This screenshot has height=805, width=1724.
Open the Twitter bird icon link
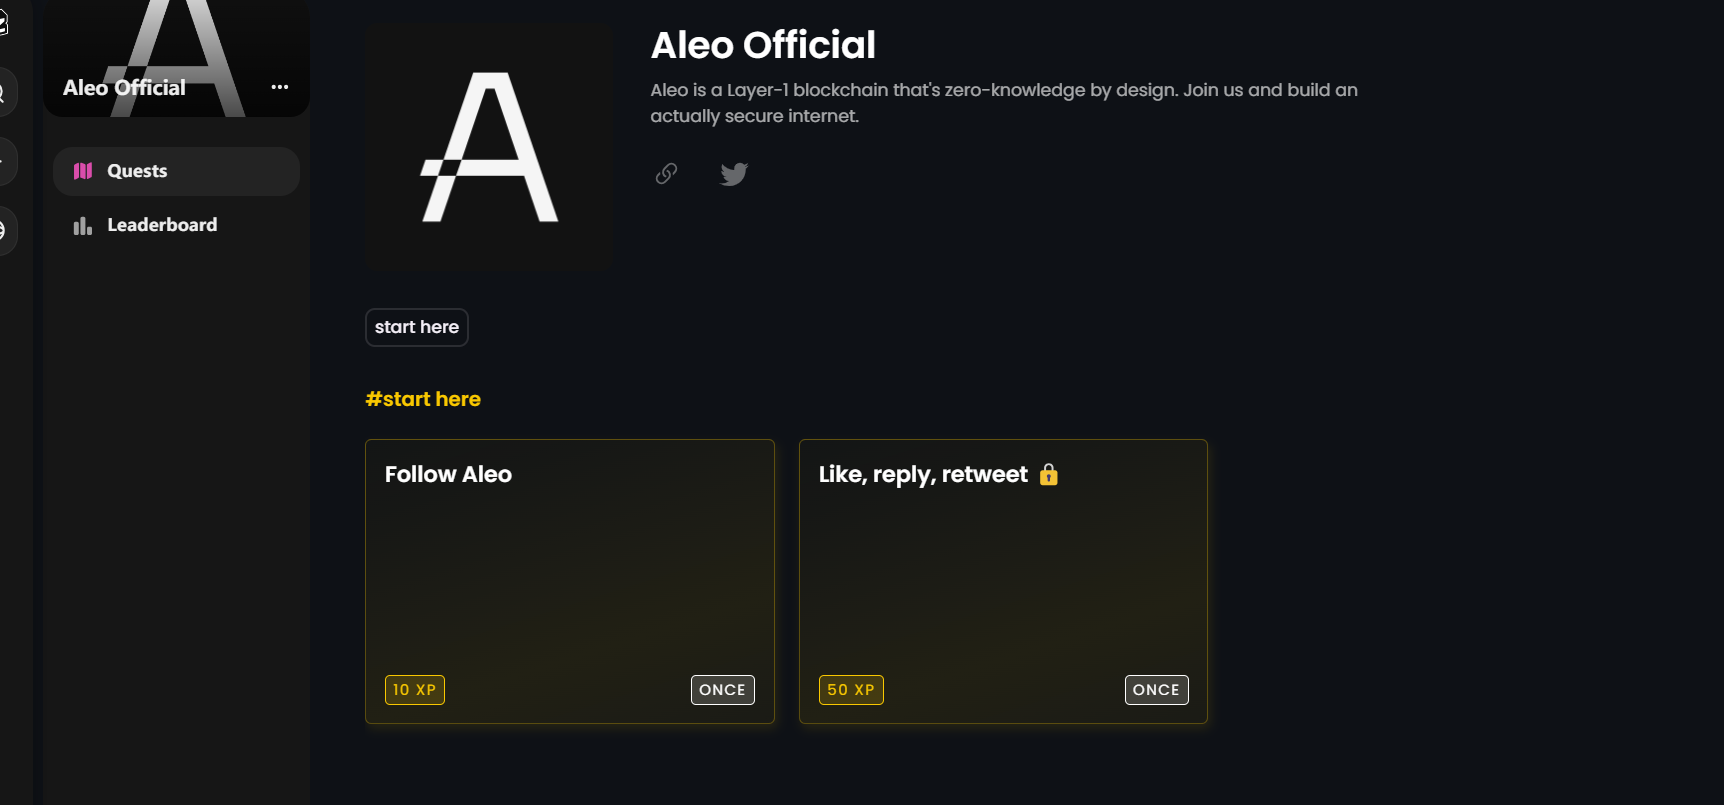pos(734,174)
